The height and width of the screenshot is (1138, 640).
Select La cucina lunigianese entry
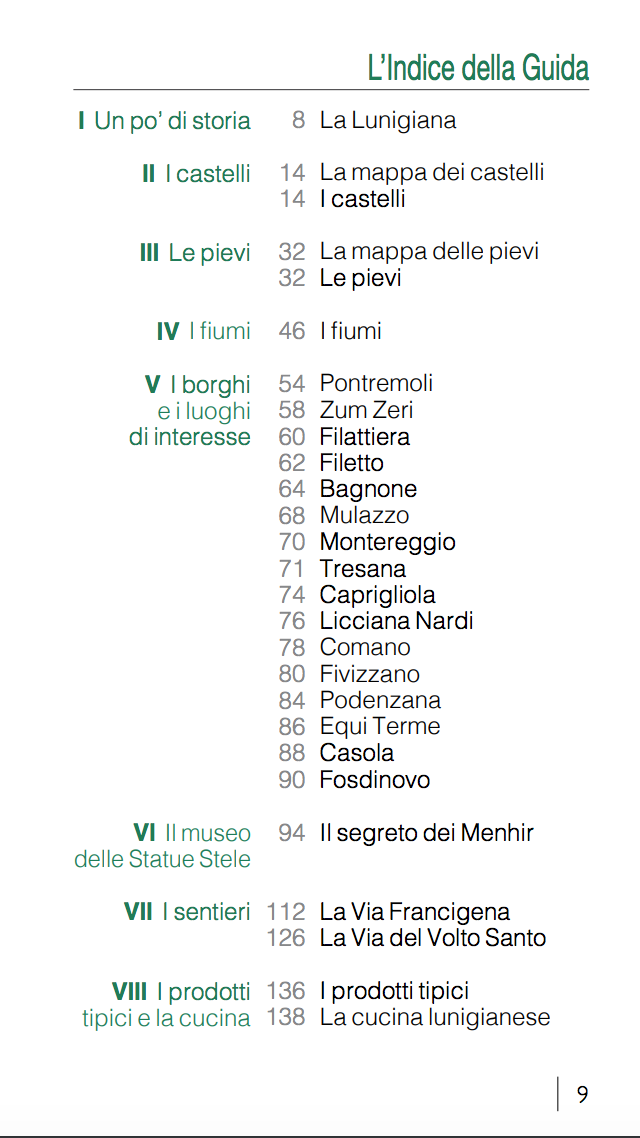[x=434, y=1018]
